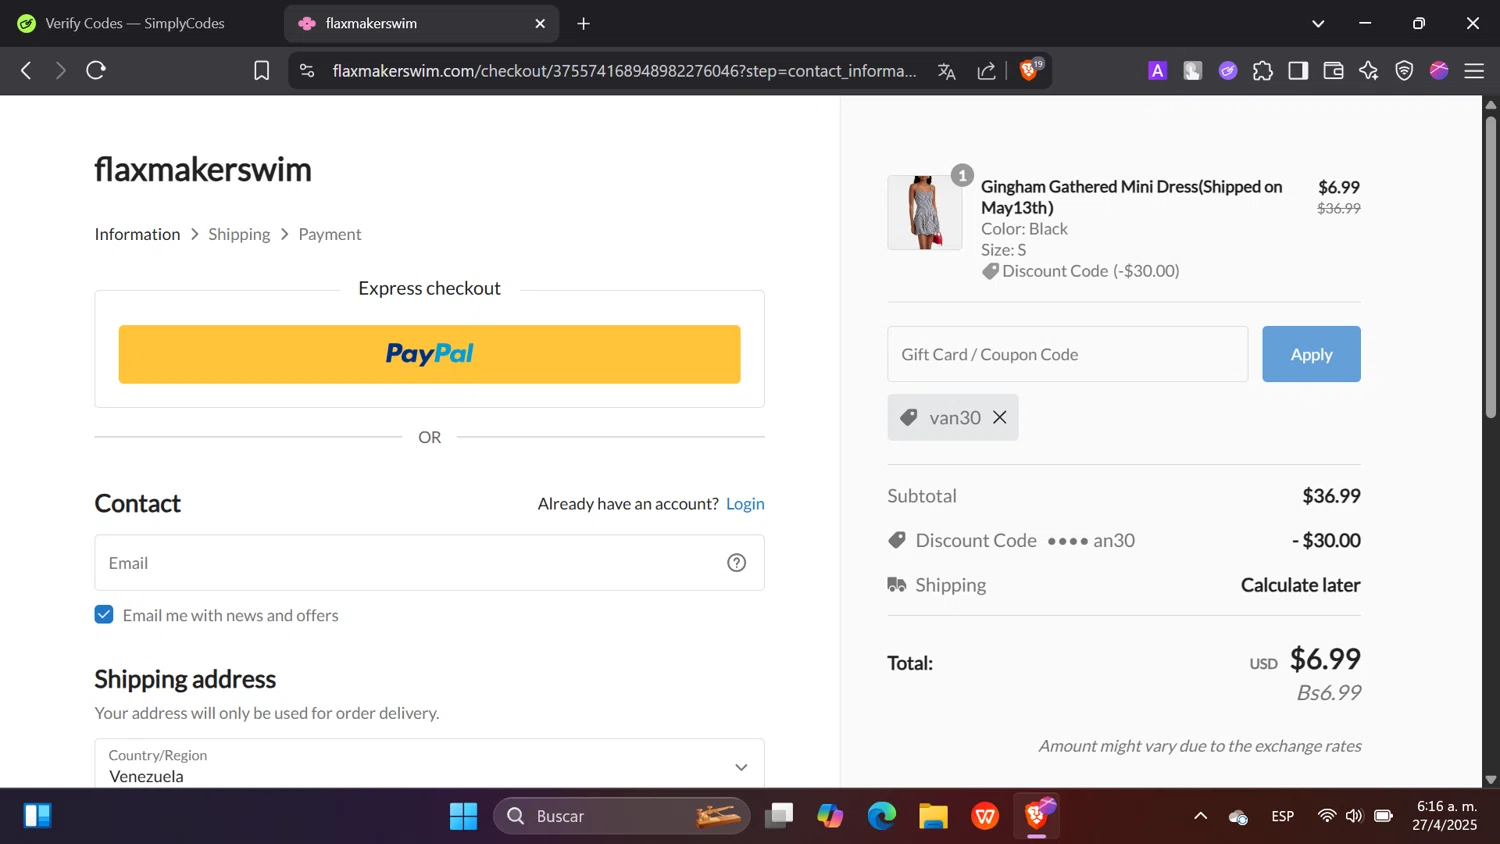Open Copilot from the taskbar
The height and width of the screenshot is (844, 1500).
(x=830, y=816)
